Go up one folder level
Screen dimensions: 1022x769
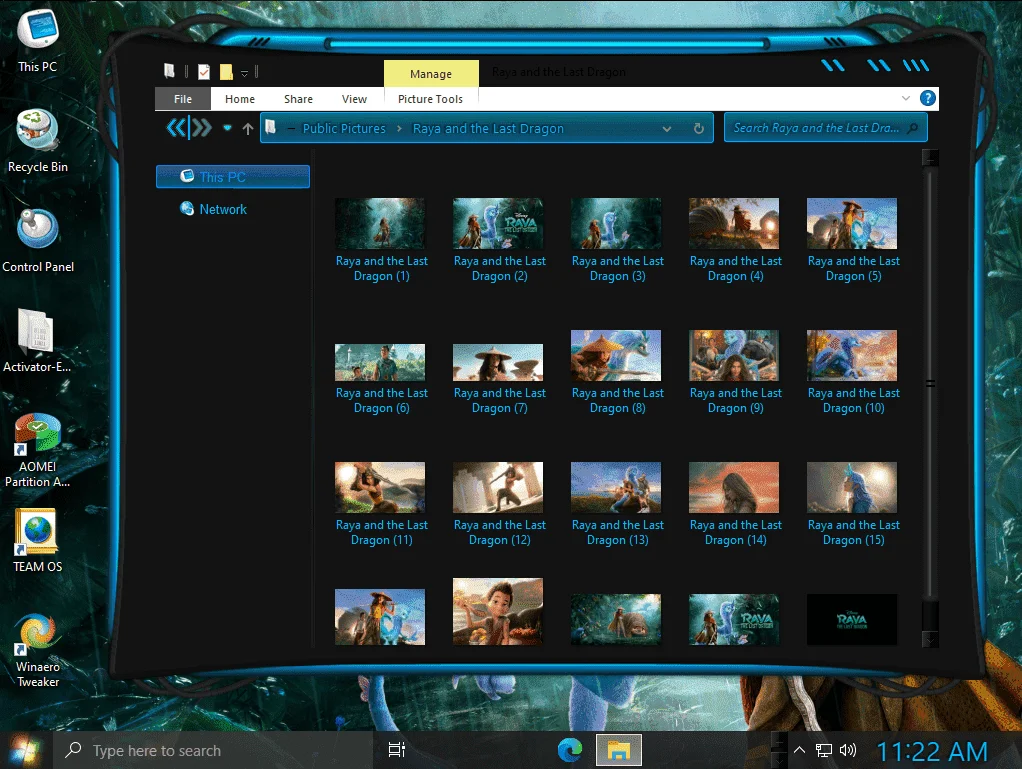click(x=248, y=129)
